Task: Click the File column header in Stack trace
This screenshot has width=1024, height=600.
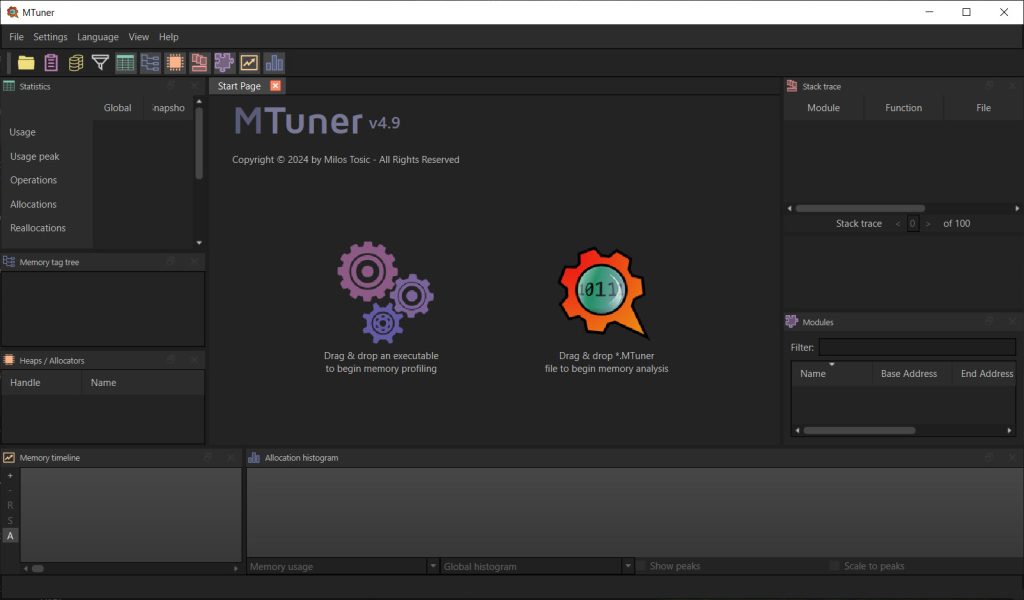Action: (984, 108)
